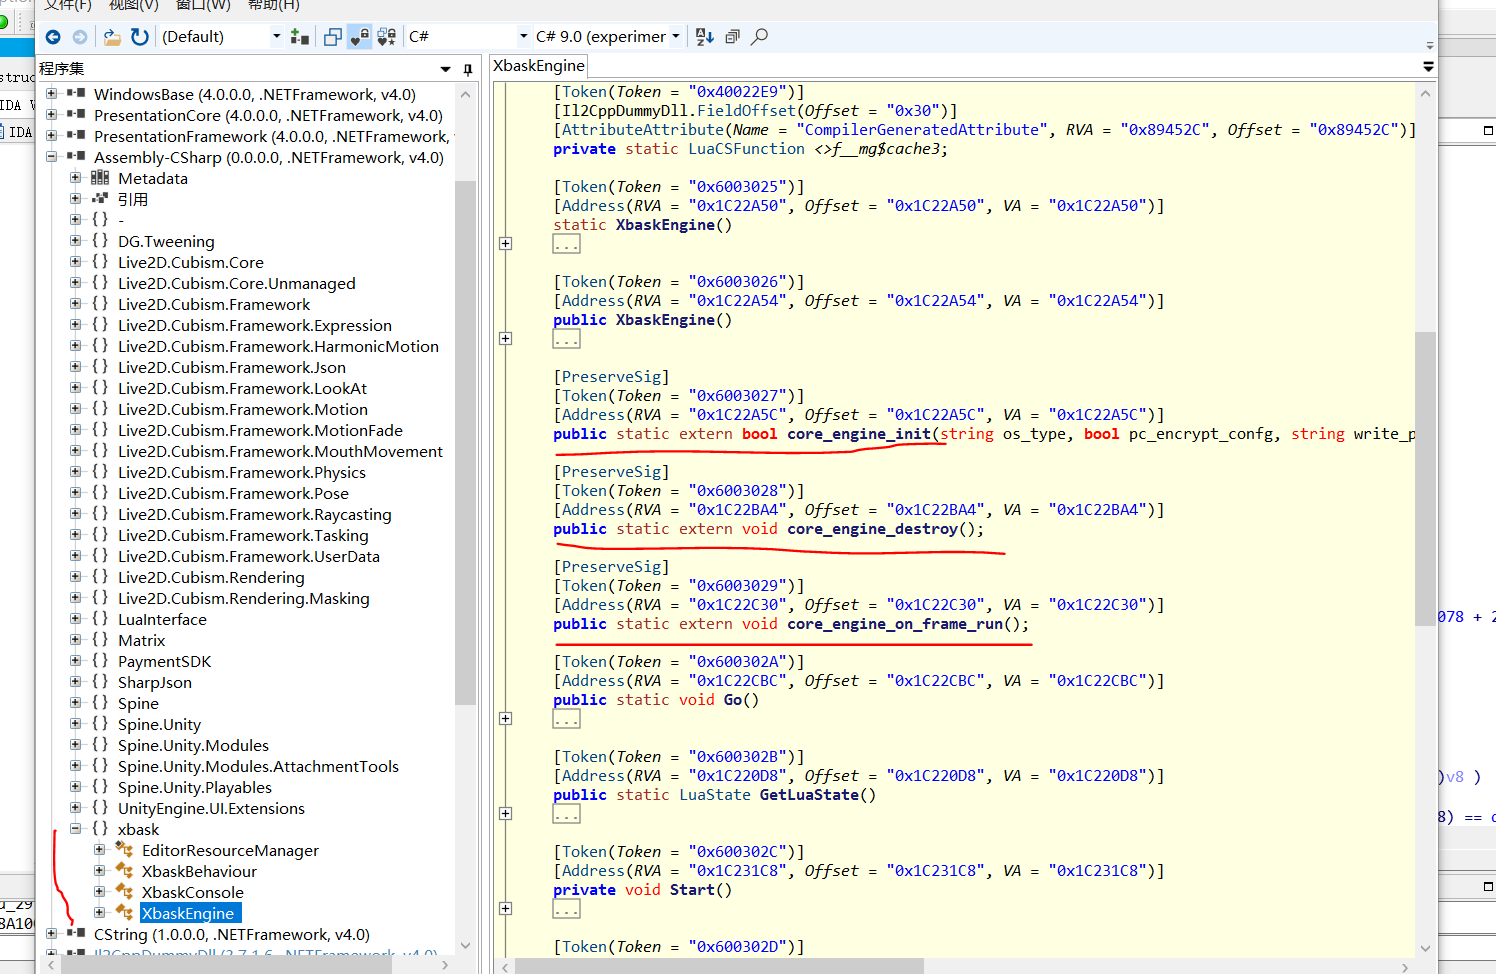Image resolution: width=1496 pixels, height=974 pixels.
Task: Reload assemblies with the refresh icon
Action: (140, 37)
